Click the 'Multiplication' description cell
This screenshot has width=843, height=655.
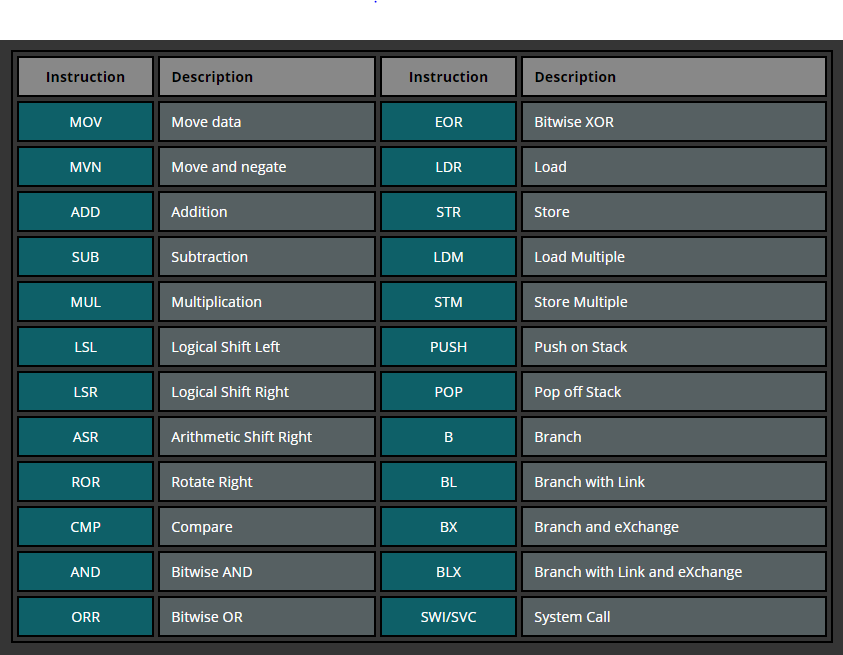(x=267, y=302)
